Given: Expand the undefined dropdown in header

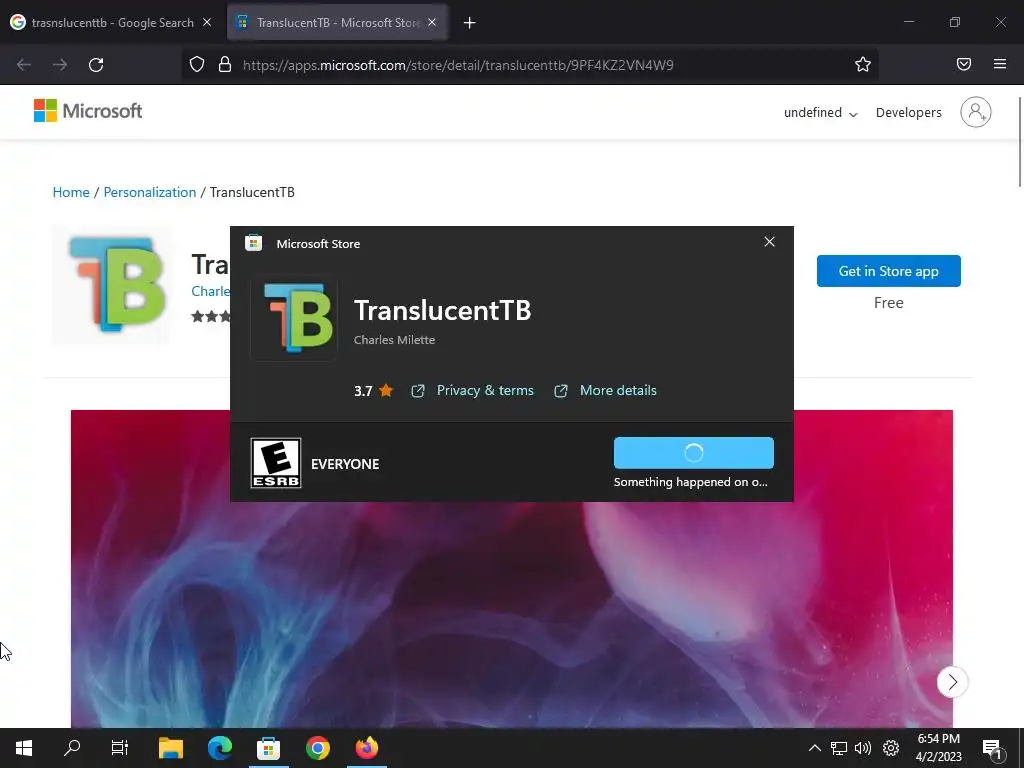Looking at the screenshot, I should (820, 112).
